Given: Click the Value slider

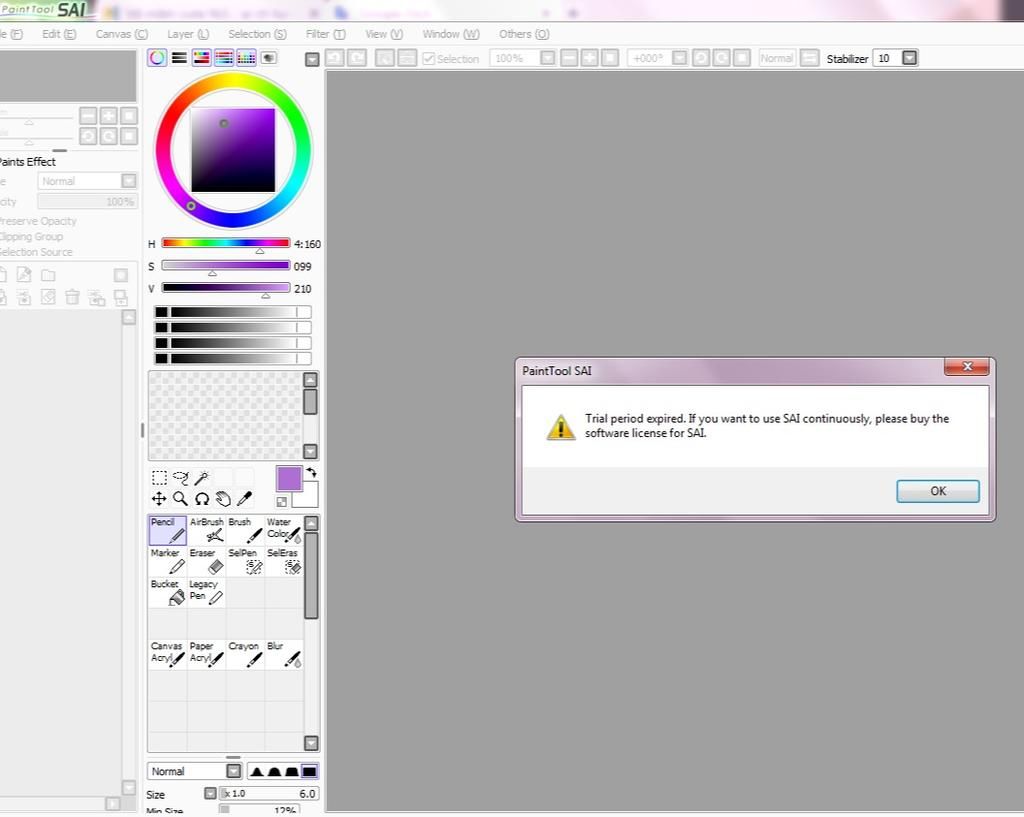Looking at the screenshot, I should pos(225,288).
